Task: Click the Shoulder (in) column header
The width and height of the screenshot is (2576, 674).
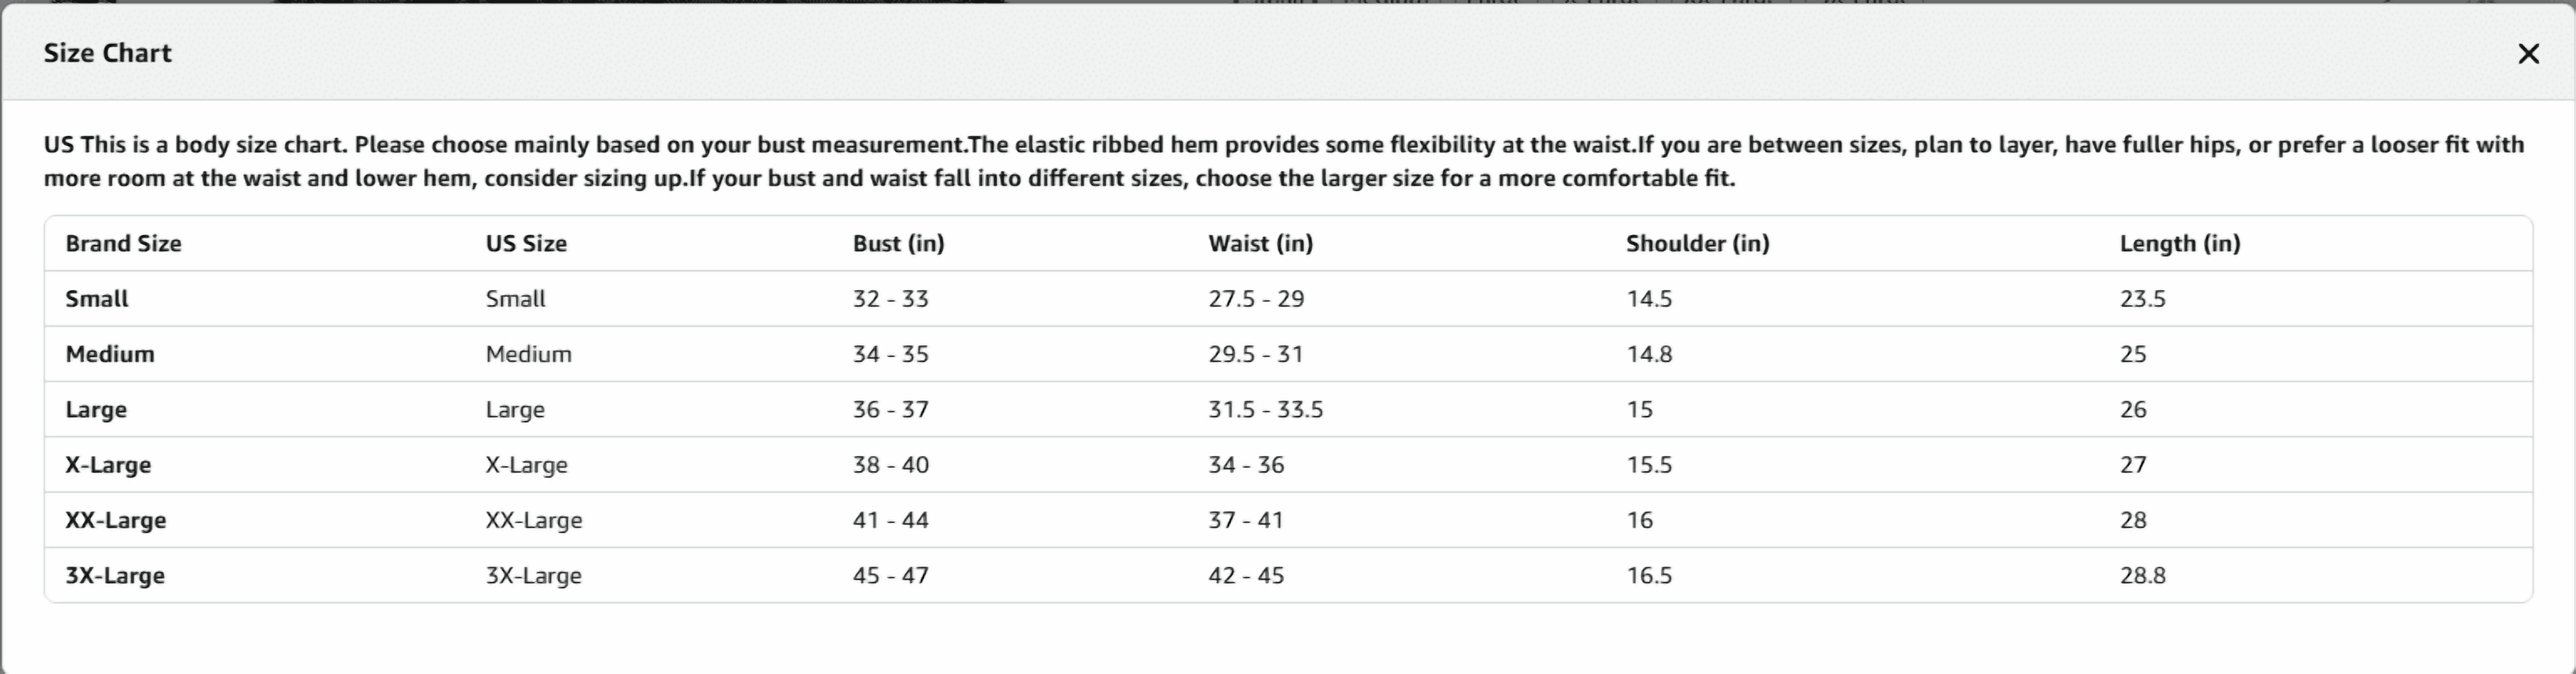Action: [x=1697, y=243]
